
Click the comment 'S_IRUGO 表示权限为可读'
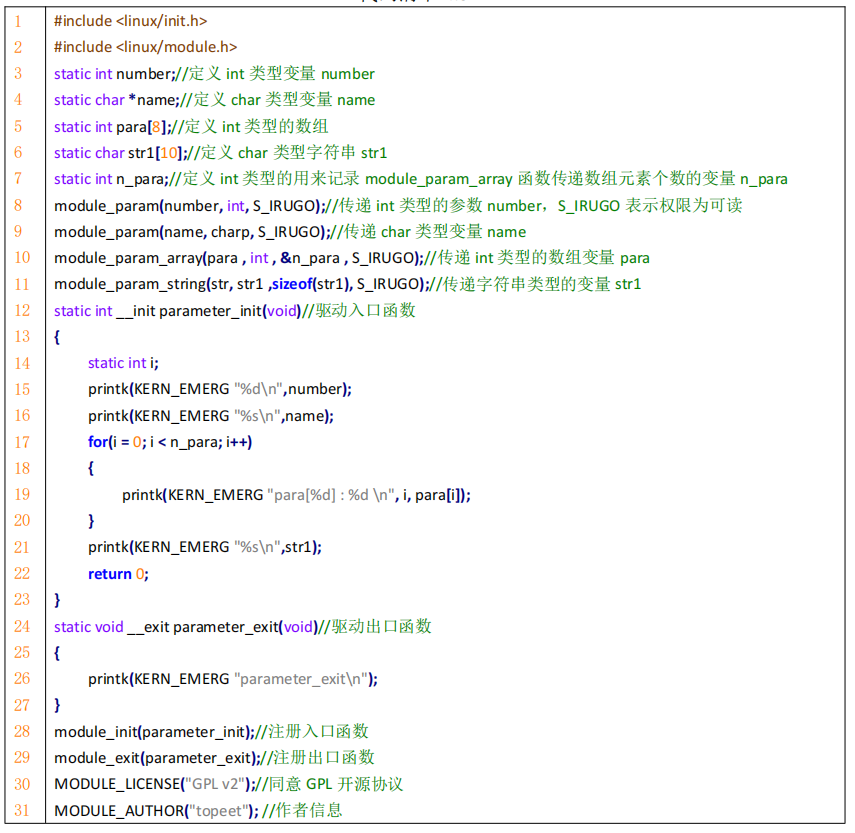click(x=649, y=206)
